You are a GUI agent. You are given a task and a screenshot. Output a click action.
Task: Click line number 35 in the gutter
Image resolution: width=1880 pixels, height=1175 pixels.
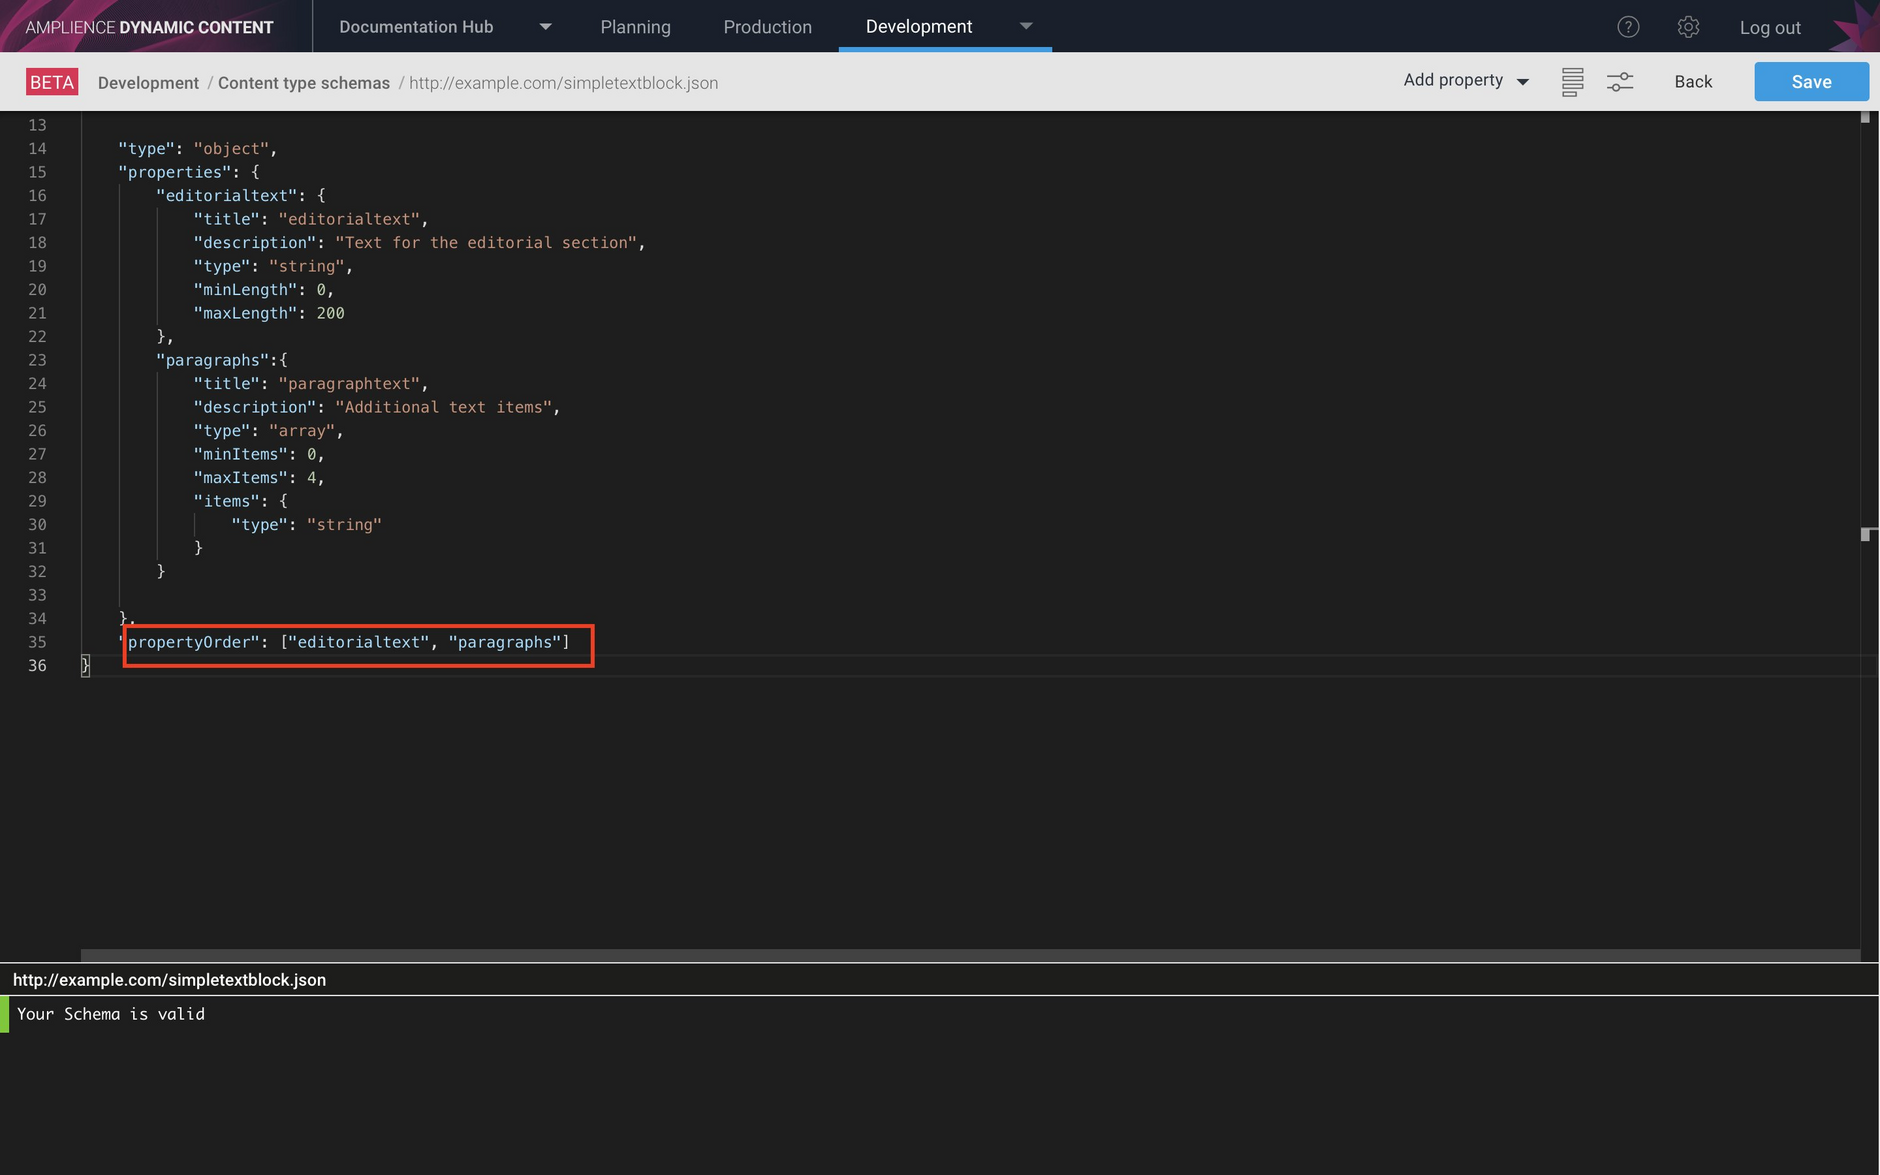[x=37, y=642]
